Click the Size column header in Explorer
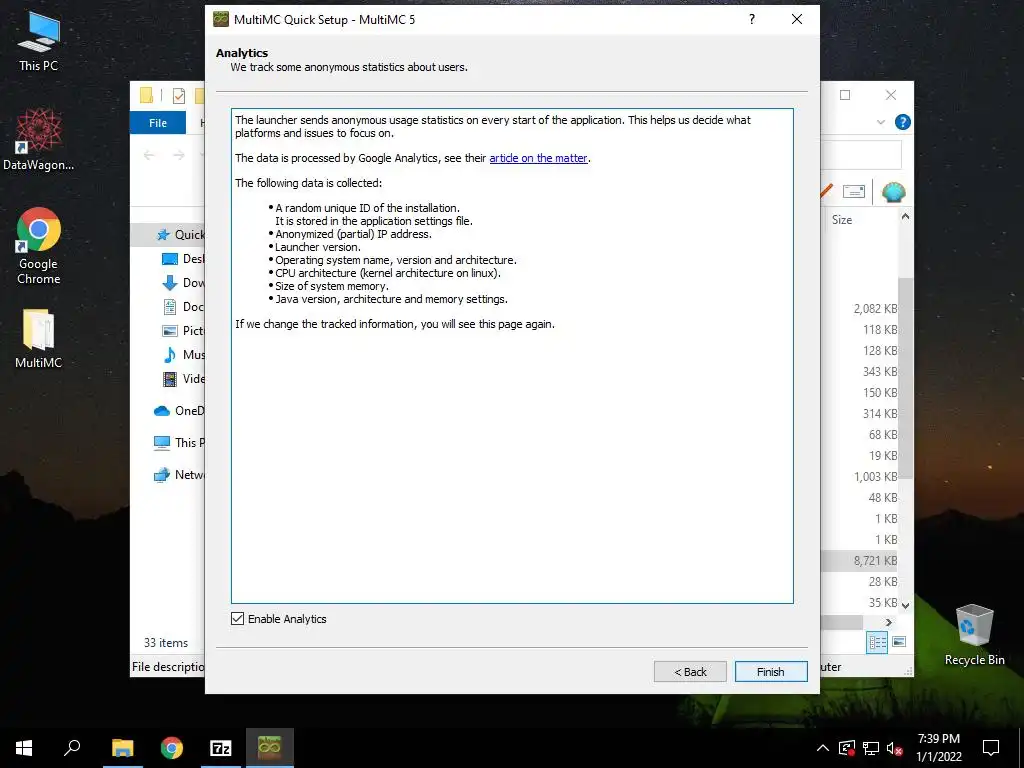The width and height of the screenshot is (1024, 768). point(842,220)
